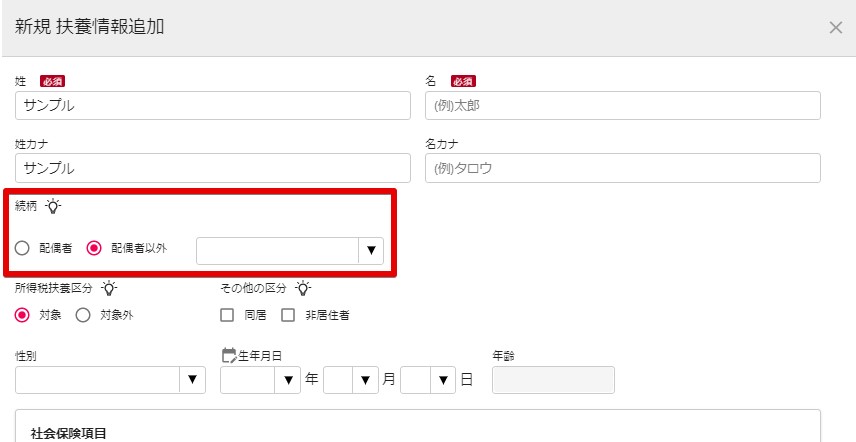
Task: Click the dialog title 新規 扶養情報追加
Action: 89,27
